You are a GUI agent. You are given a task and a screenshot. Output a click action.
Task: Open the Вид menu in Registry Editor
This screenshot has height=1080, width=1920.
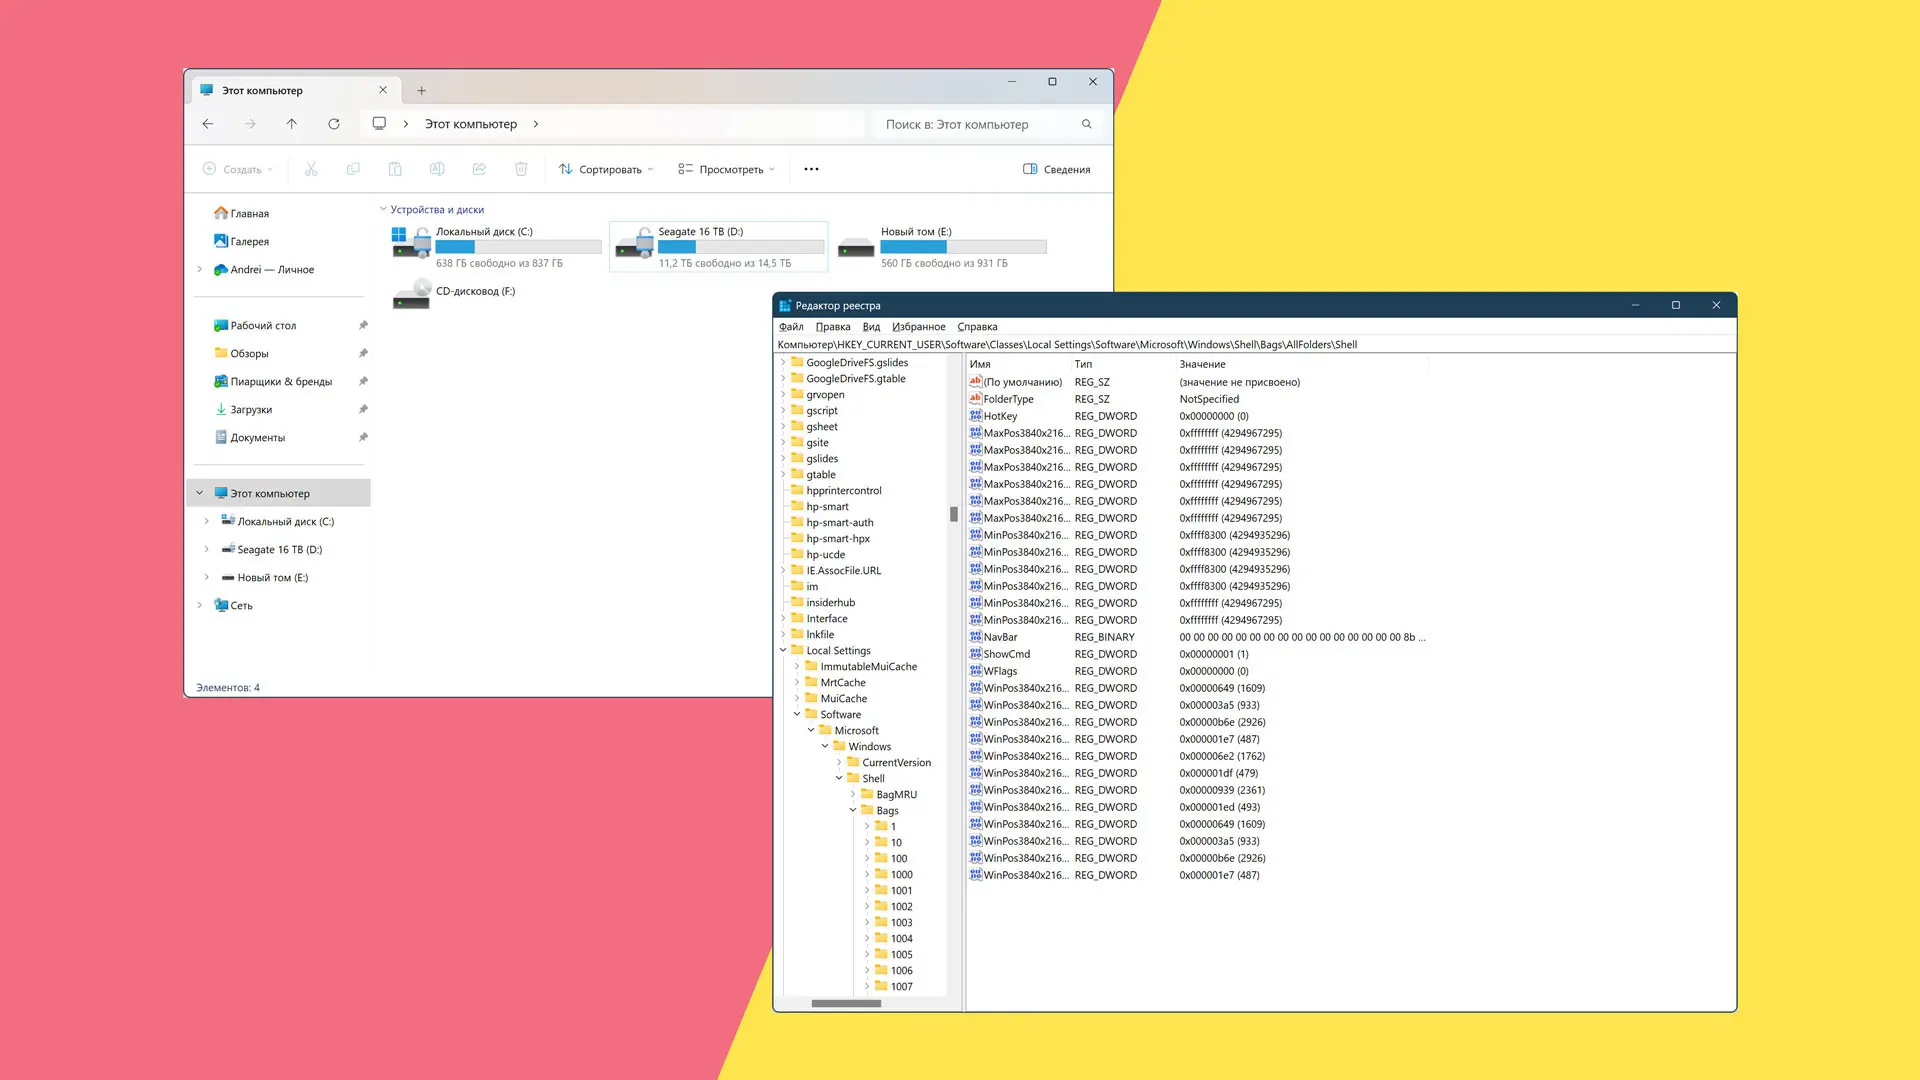tap(871, 327)
